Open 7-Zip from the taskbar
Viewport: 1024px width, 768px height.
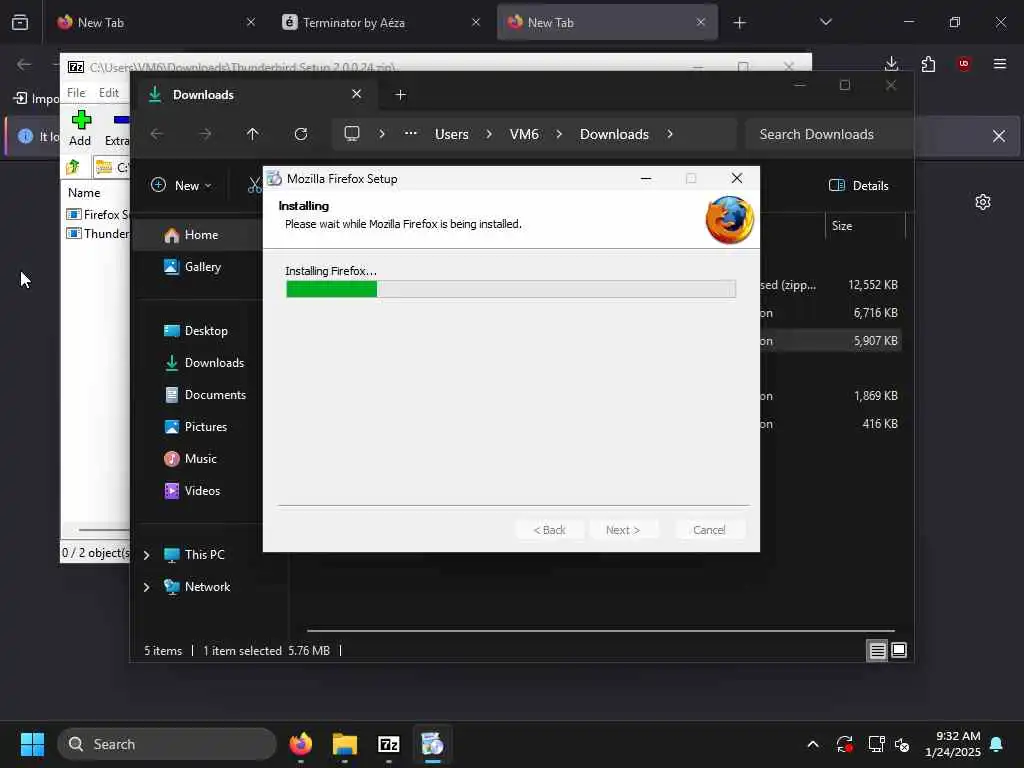pos(389,744)
